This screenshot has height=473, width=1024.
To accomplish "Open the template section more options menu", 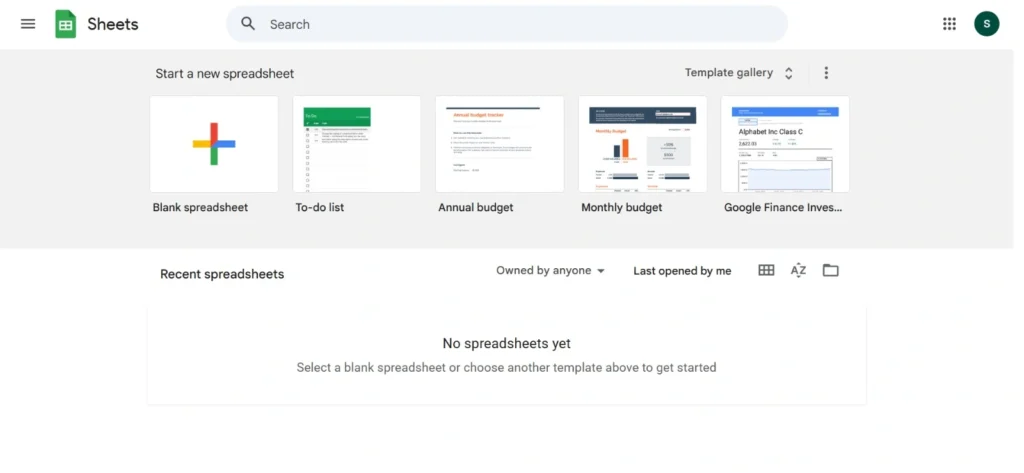I will coord(826,73).
